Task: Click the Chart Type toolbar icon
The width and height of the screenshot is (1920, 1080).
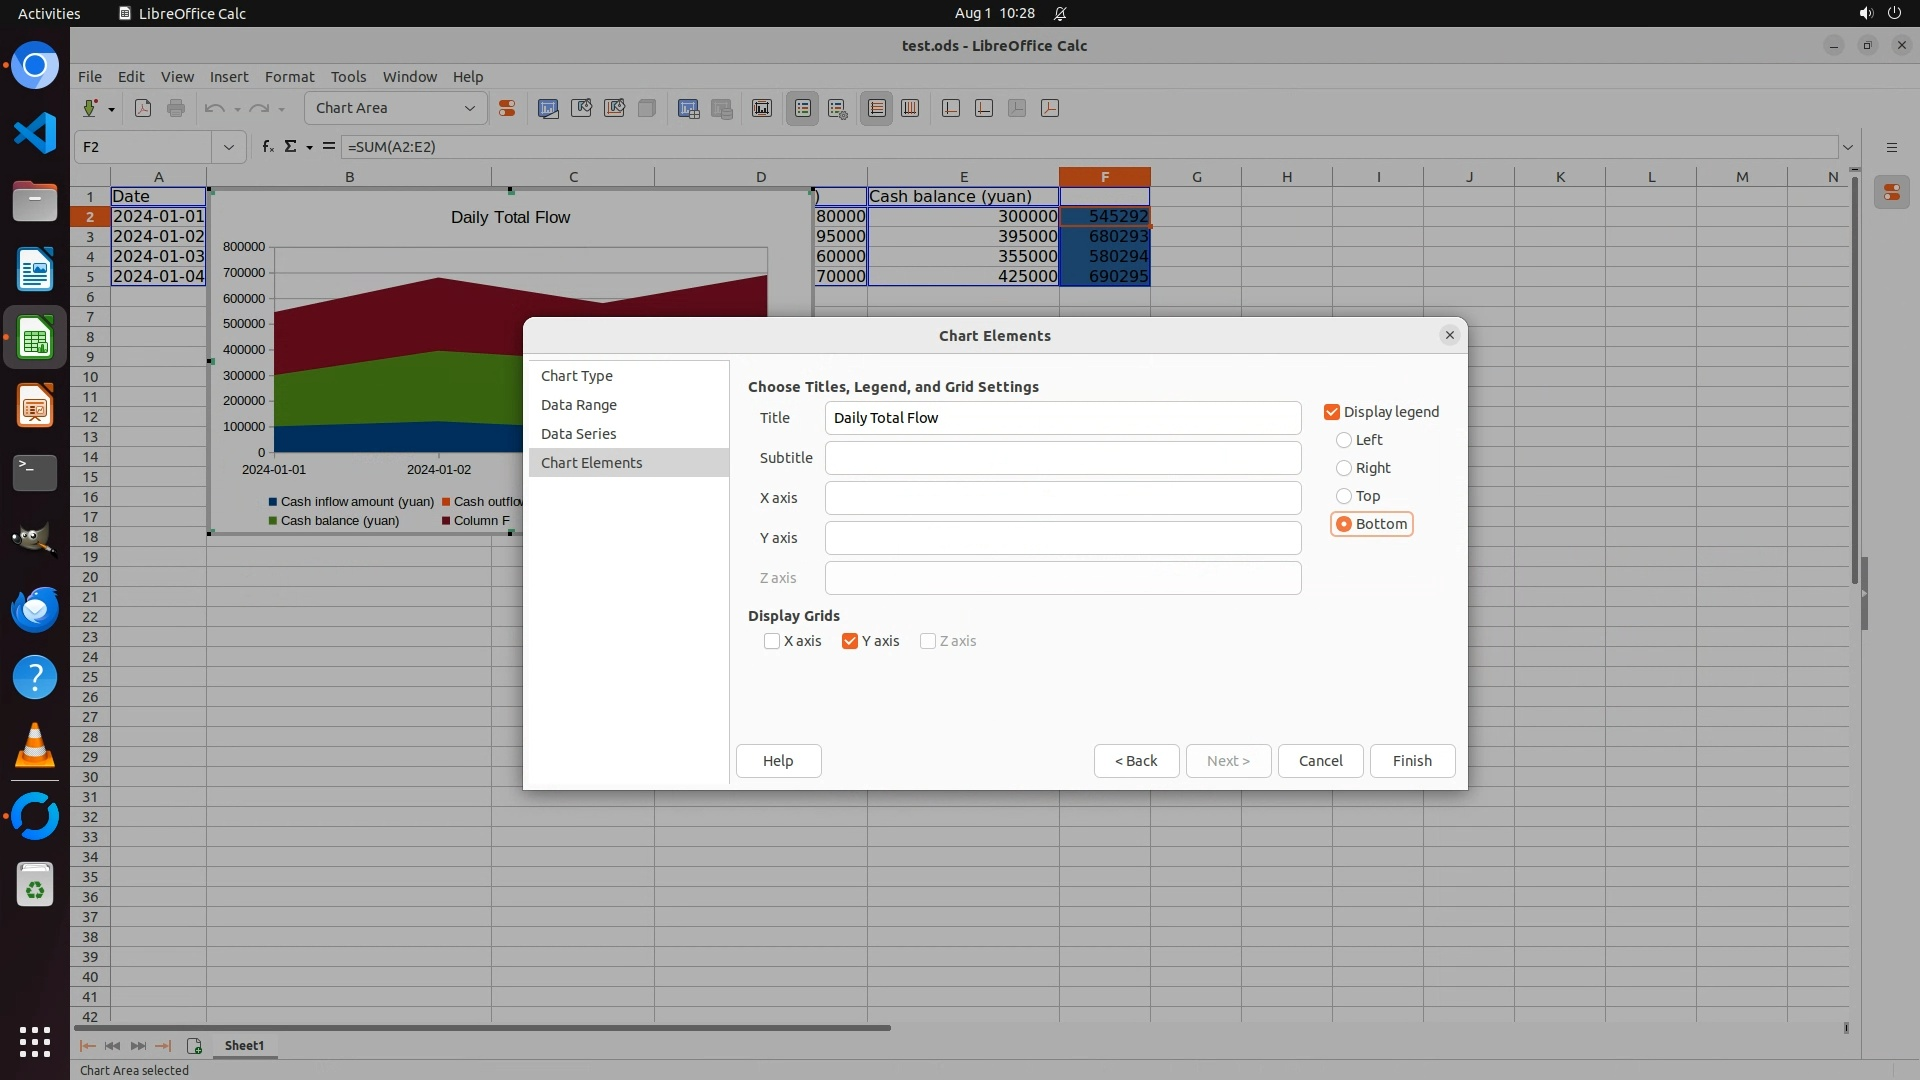Action: click(548, 108)
